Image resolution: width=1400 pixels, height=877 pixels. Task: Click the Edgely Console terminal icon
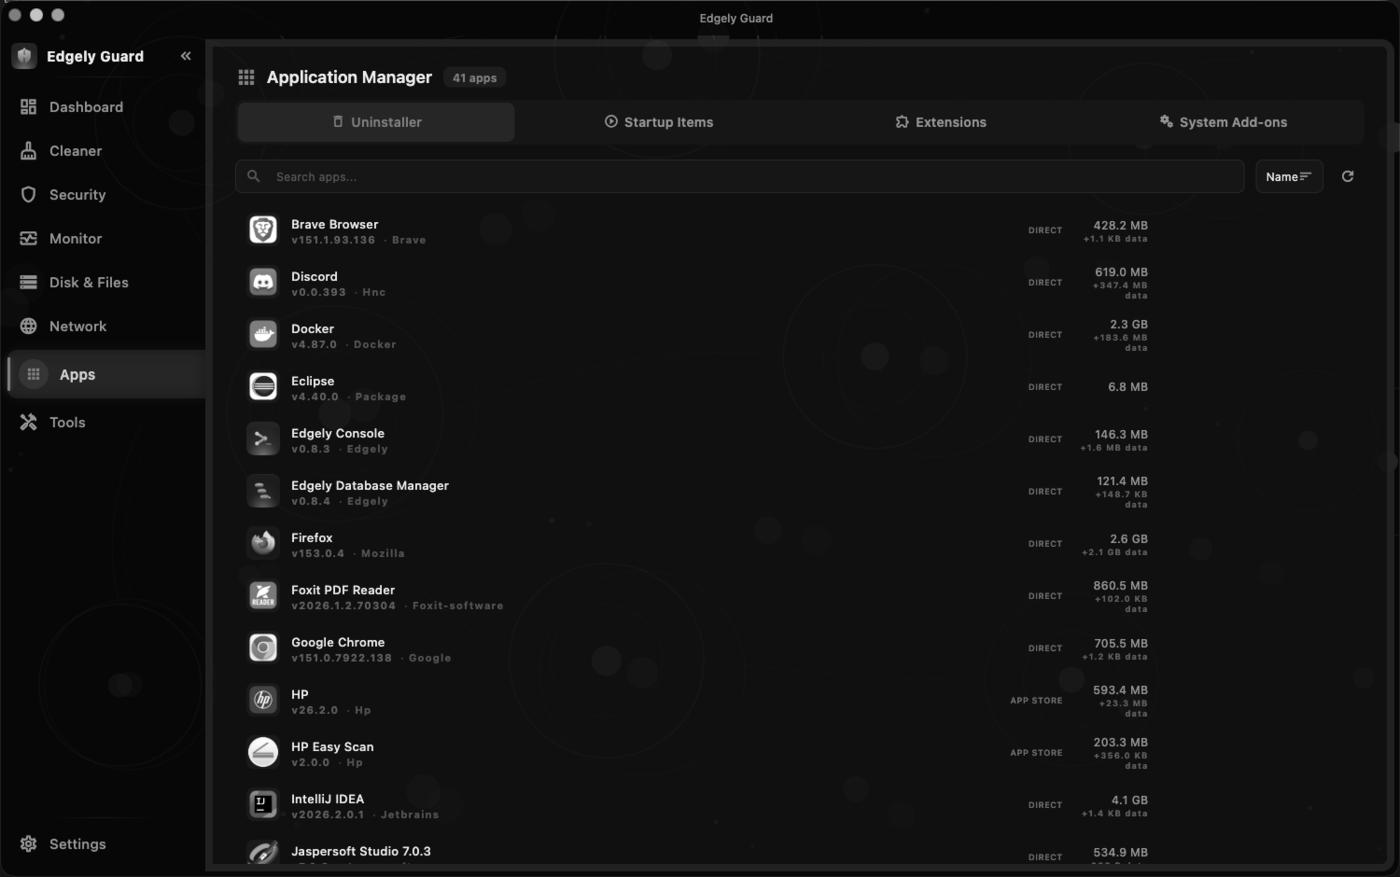tap(263, 439)
